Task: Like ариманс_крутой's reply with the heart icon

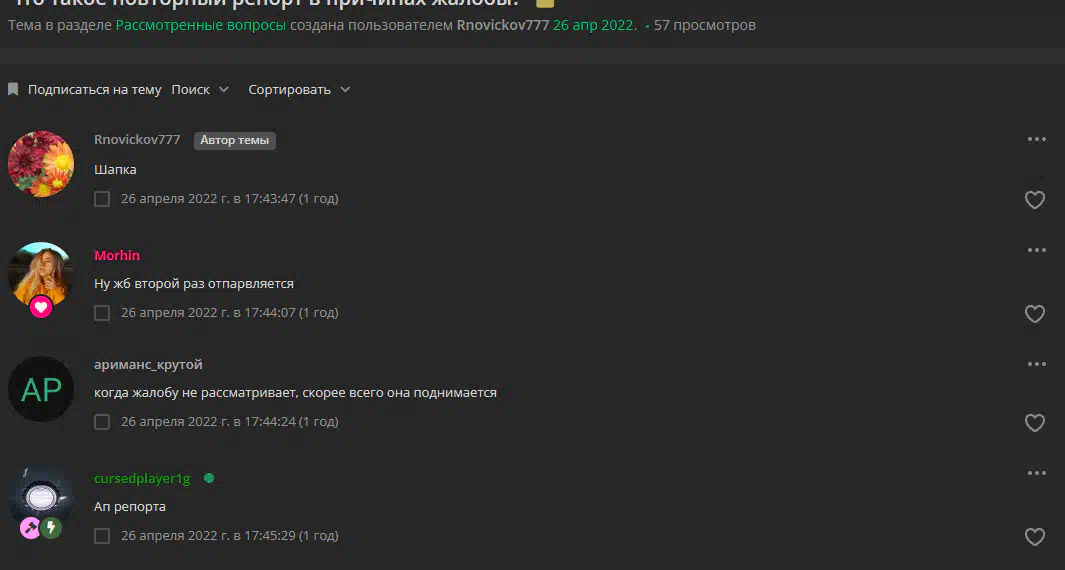Action: 1034,423
